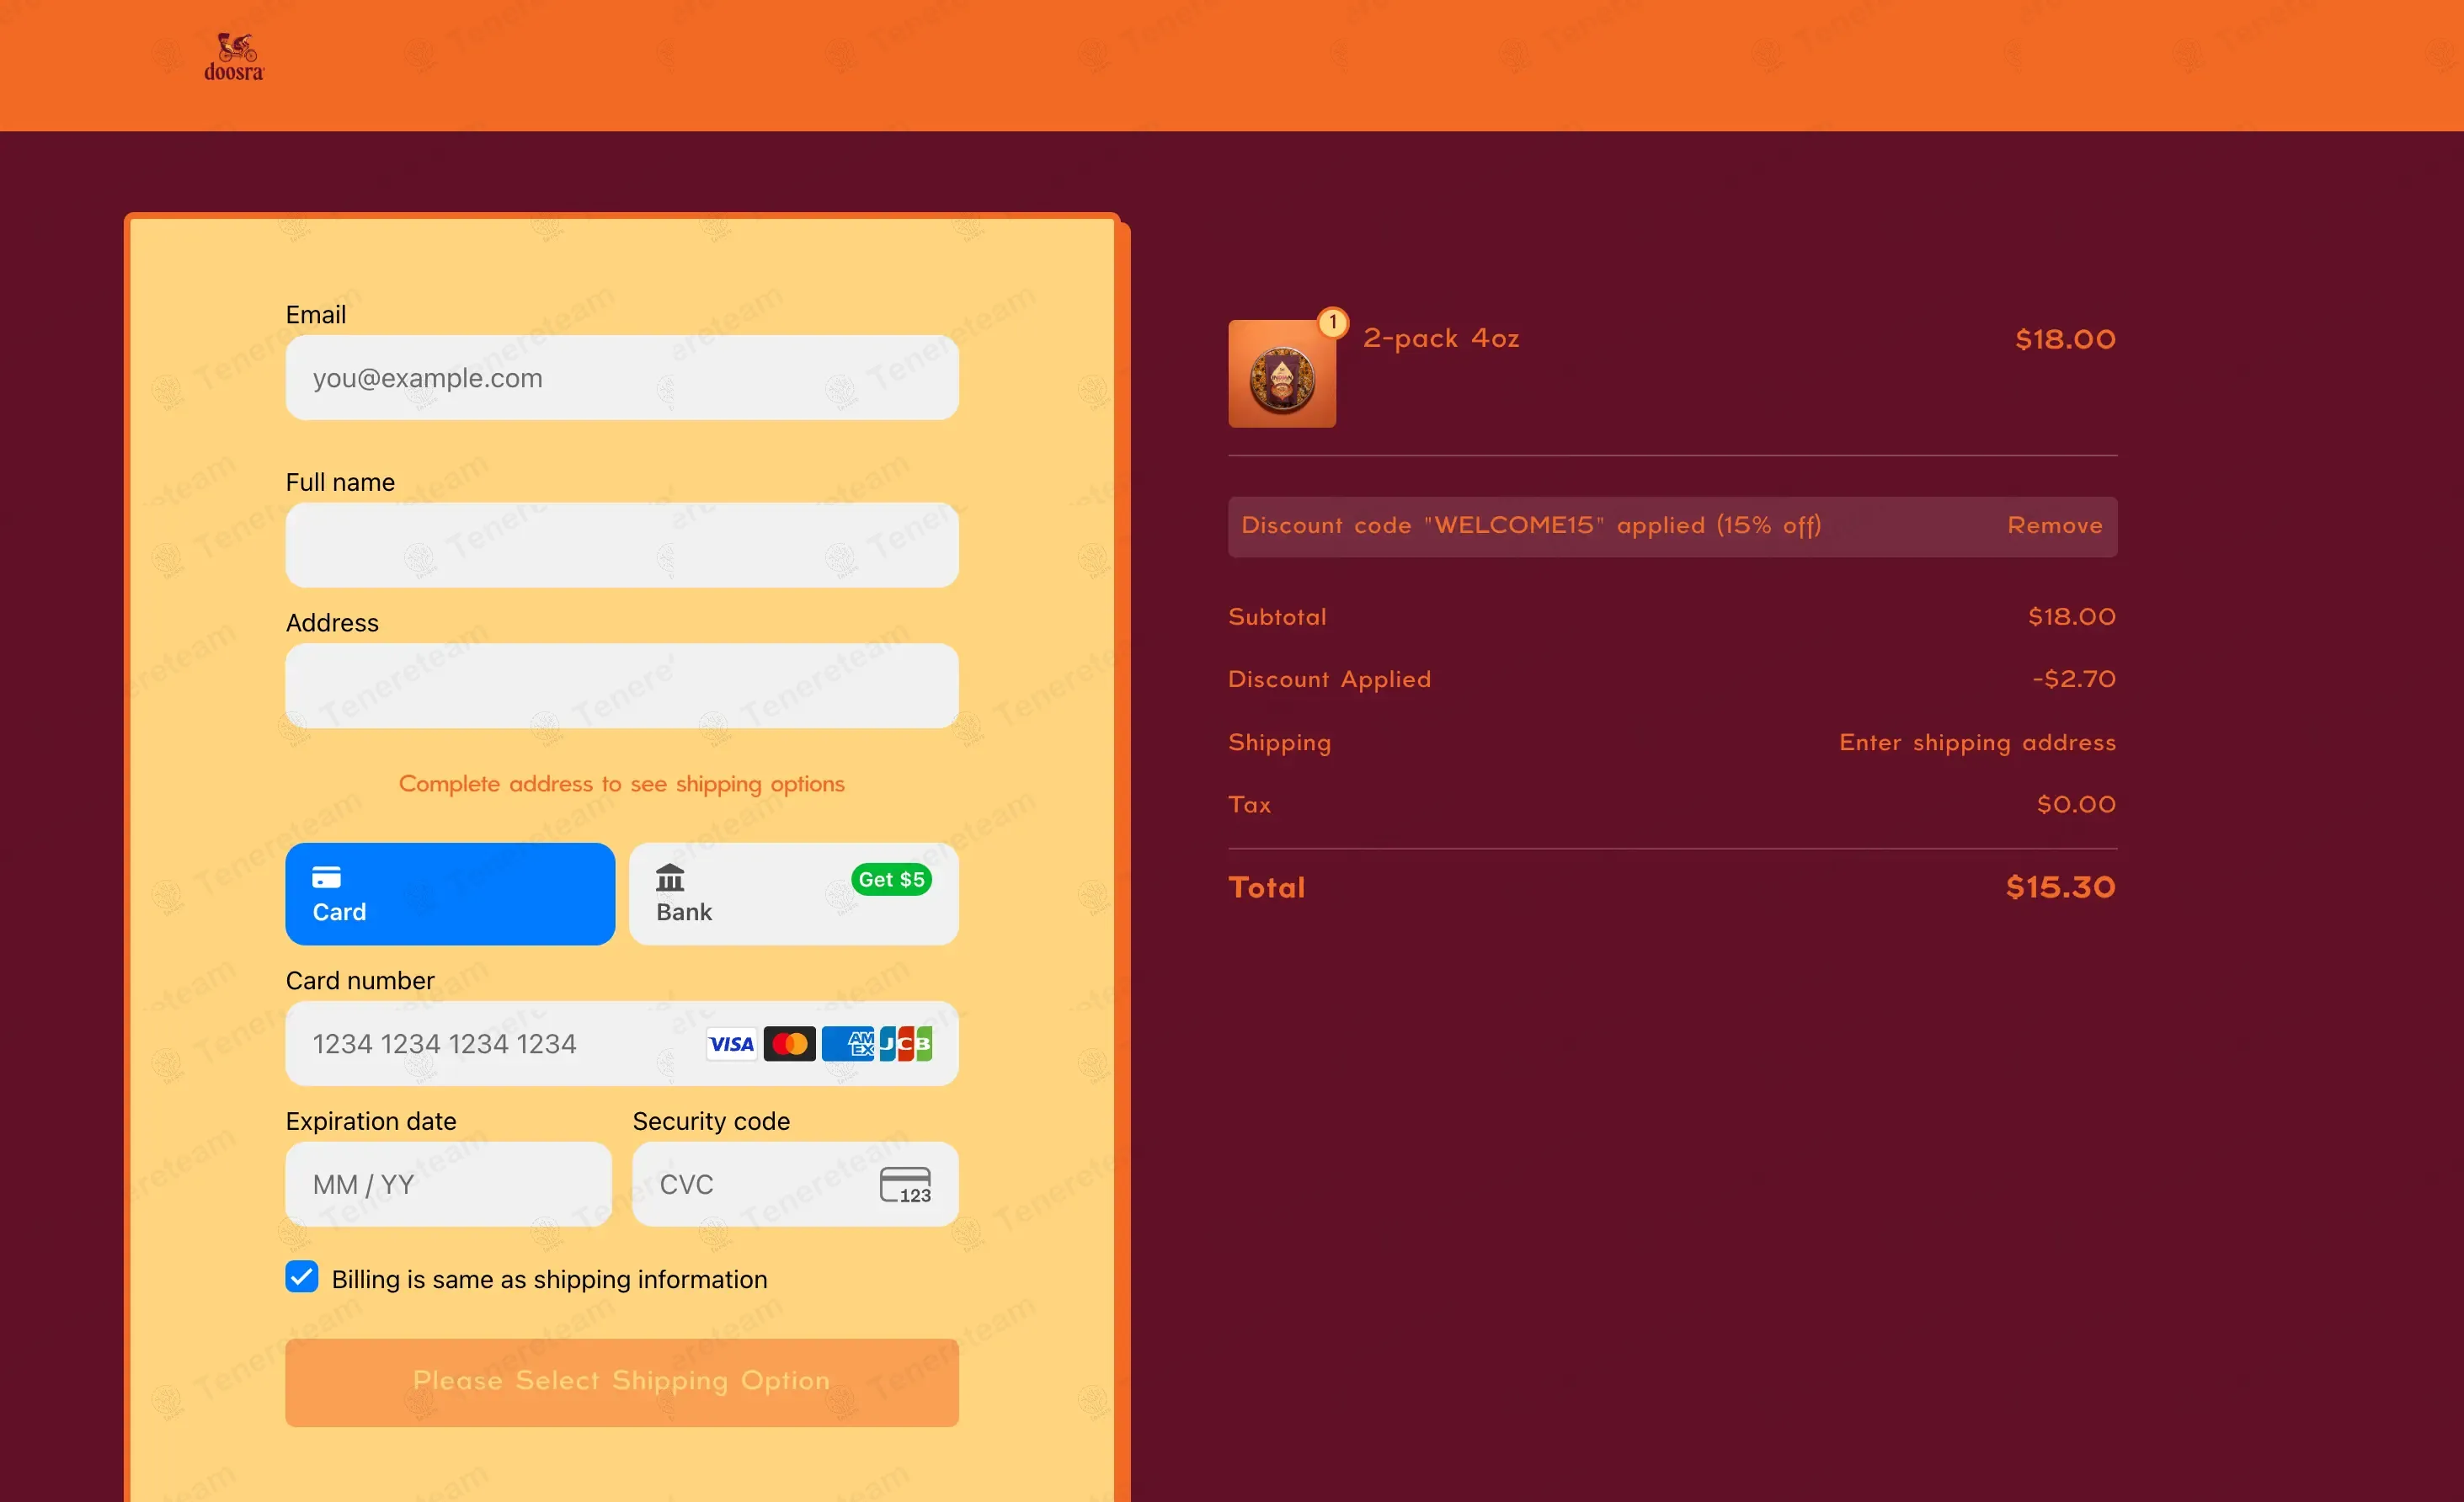Click the JCB card icon
This screenshot has width=2464, height=1502.
click(x=905, y=1044)
